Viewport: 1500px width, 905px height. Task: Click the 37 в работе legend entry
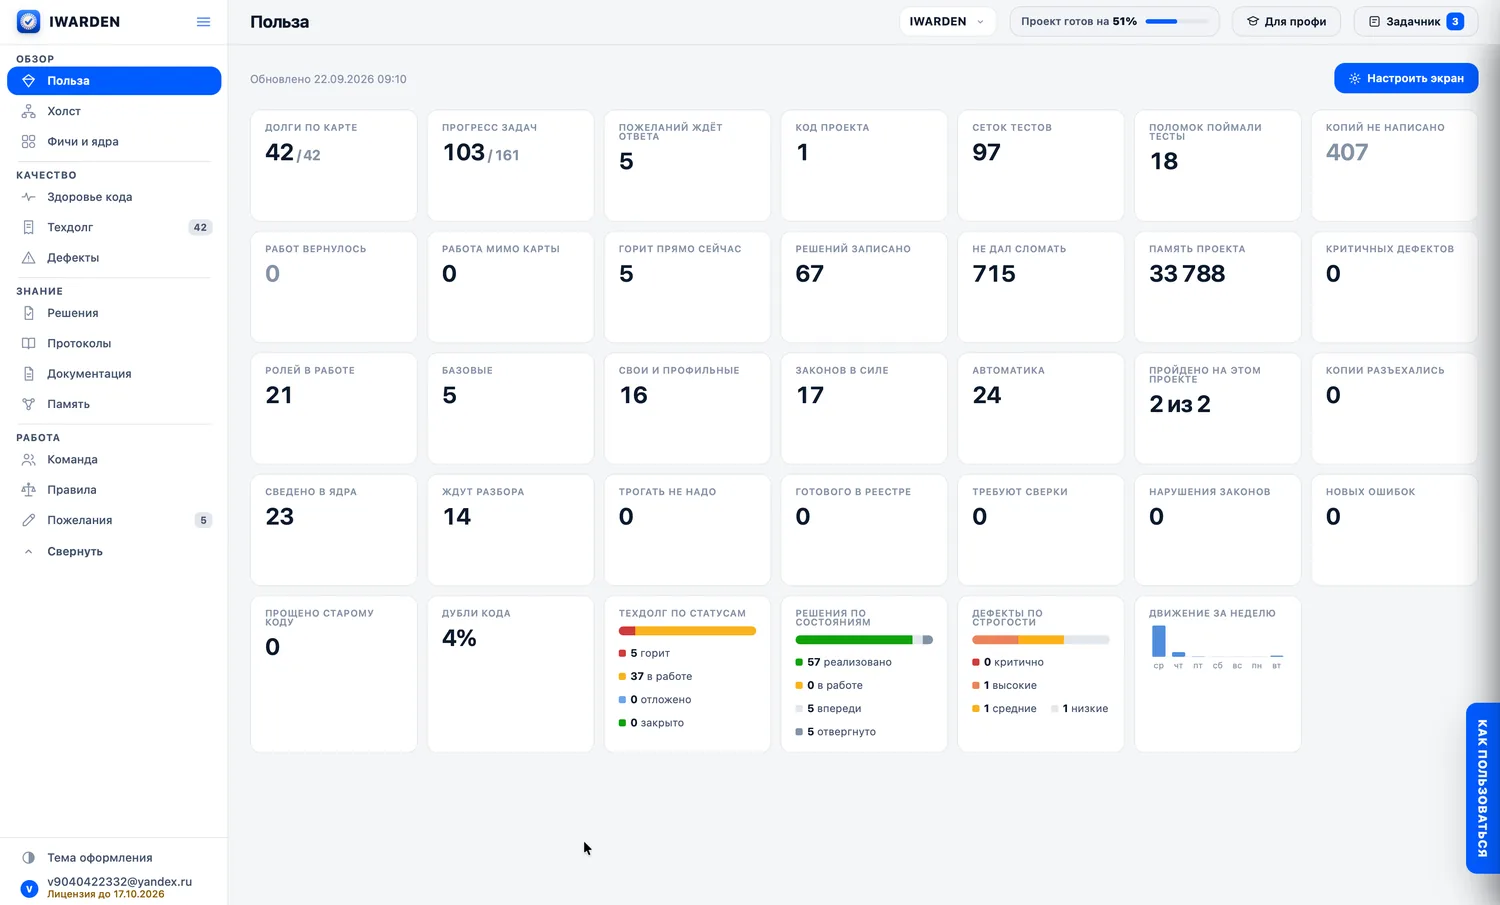[x=655, y=676]
